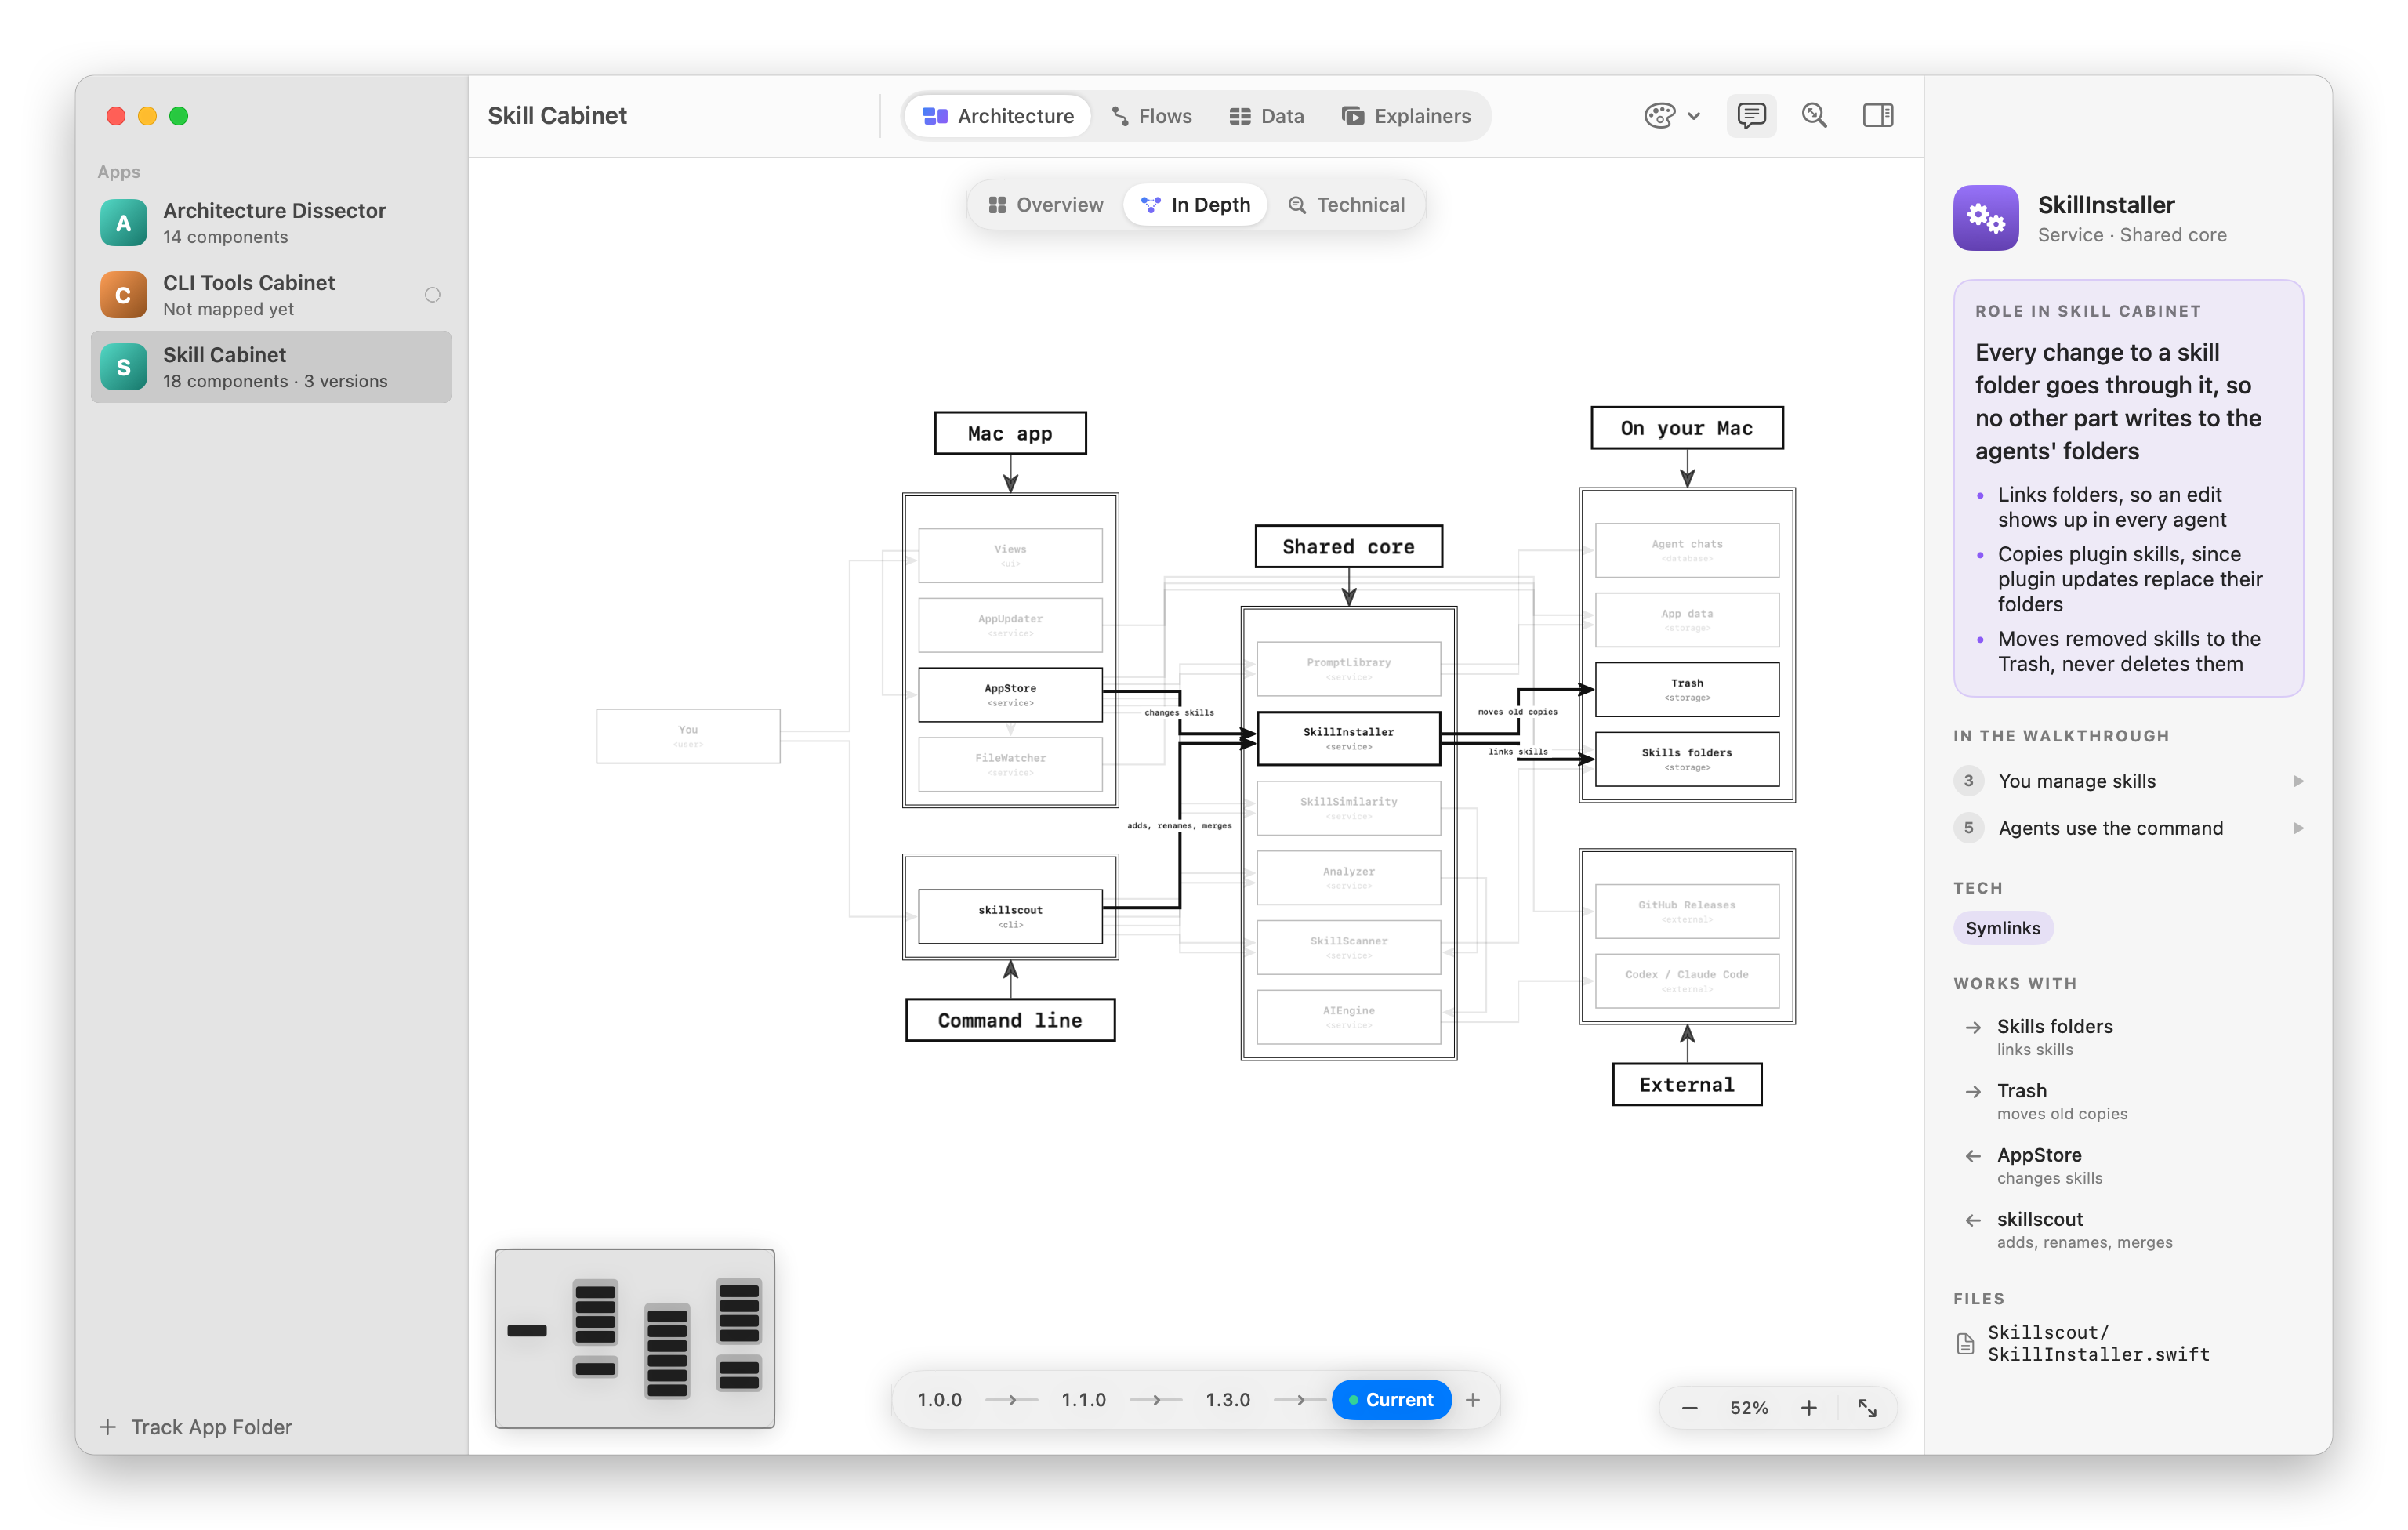This screenshot has height=1530, width=2408.
Task: Click the 52% zoom level value
Action: pyautogui.click(x=1749, y=1408)
